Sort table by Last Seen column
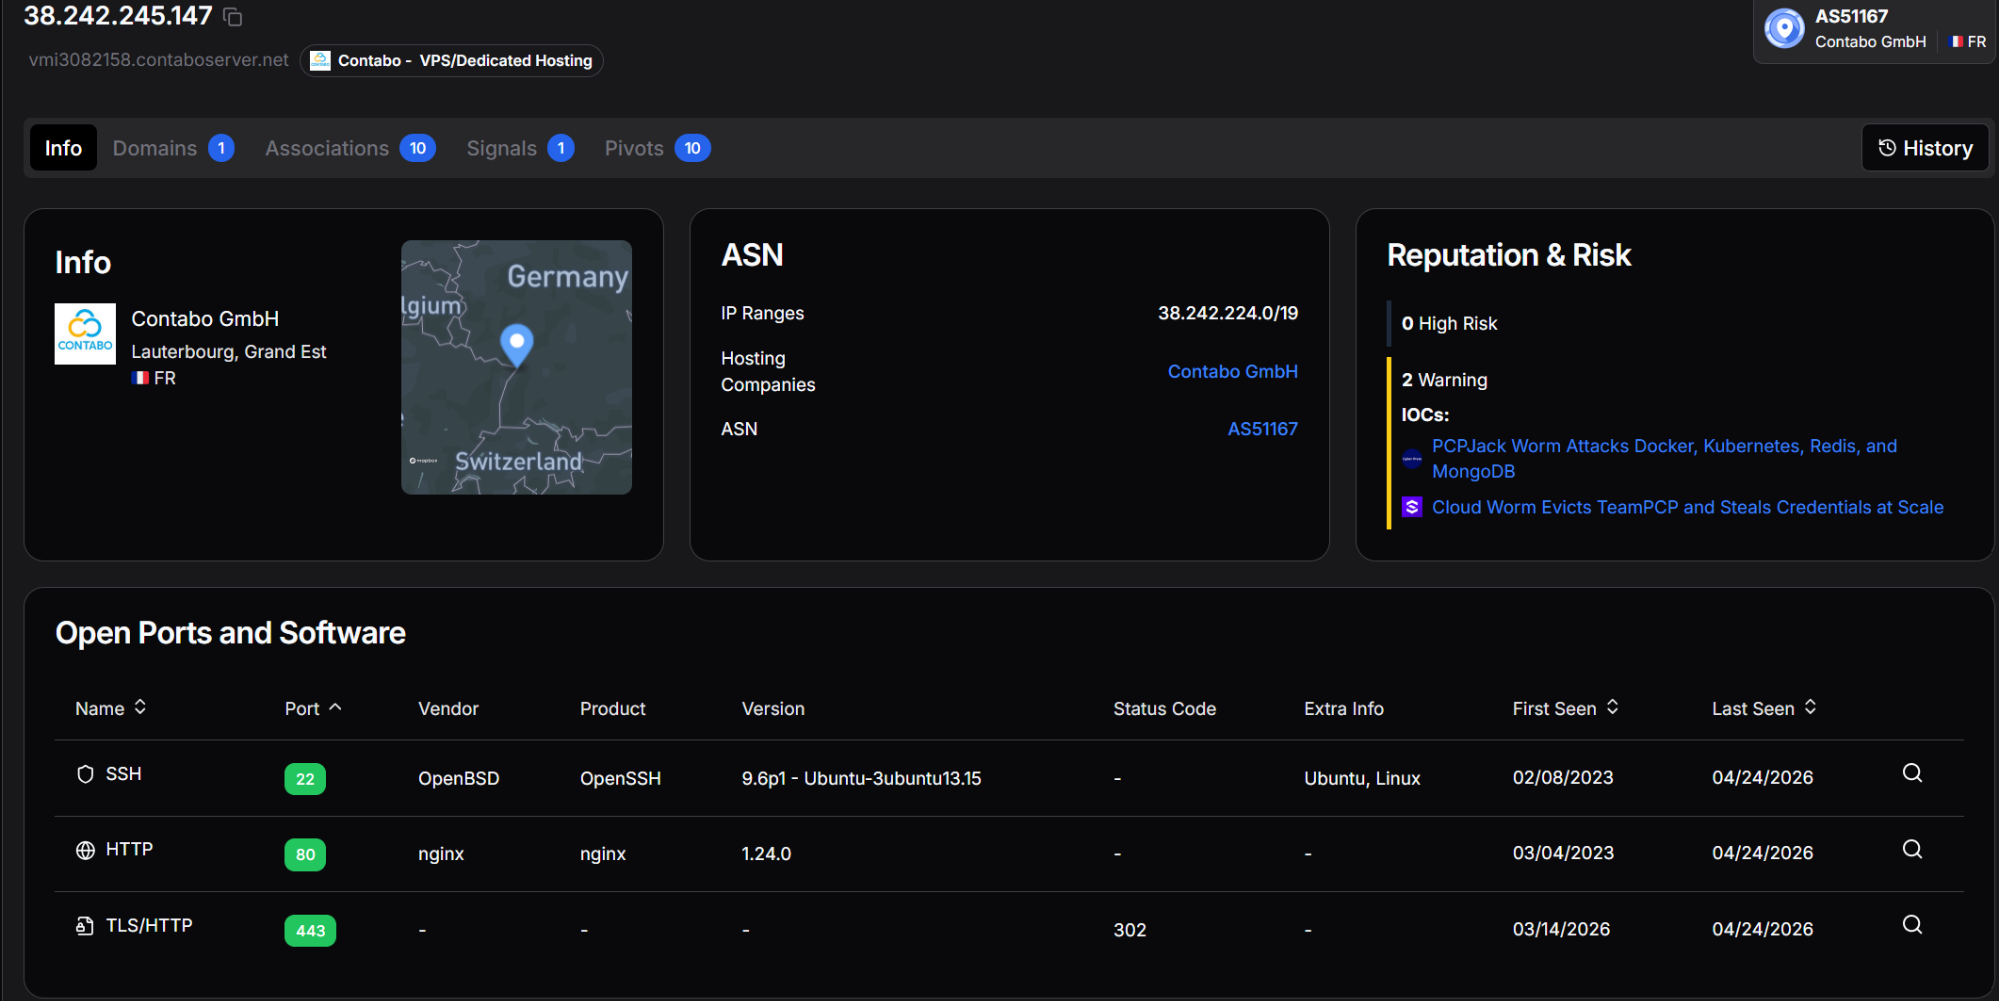Image resolution: width=1999 pixels, height=1002 pixels. (1764, 708)
